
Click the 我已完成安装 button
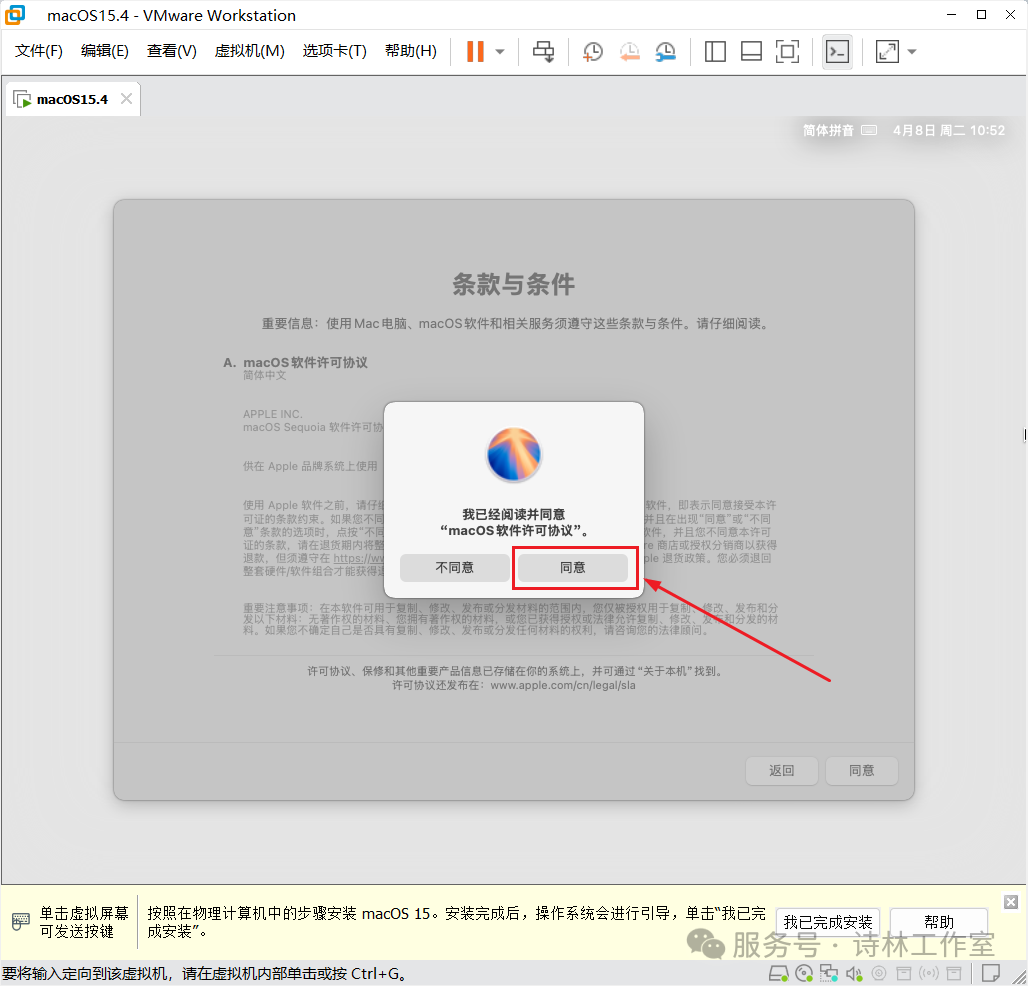pos(828,922)
